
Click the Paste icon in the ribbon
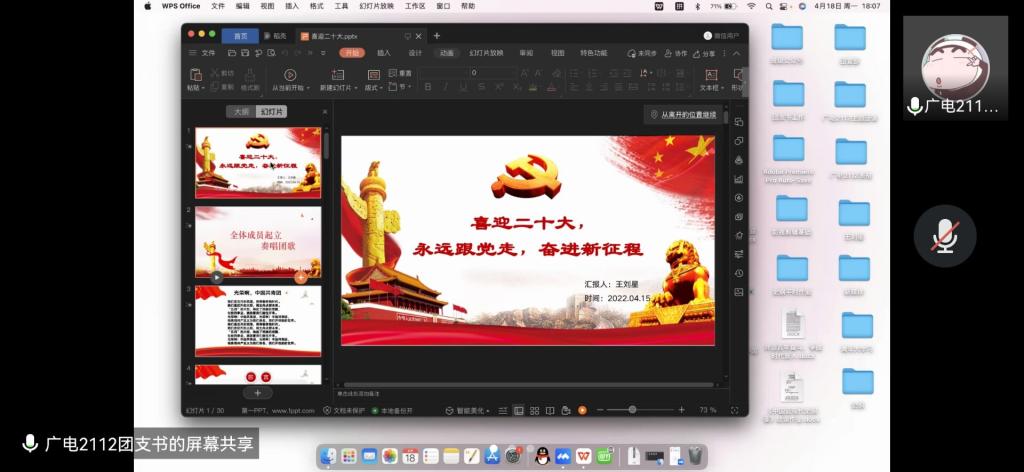(x=195, y=75)
